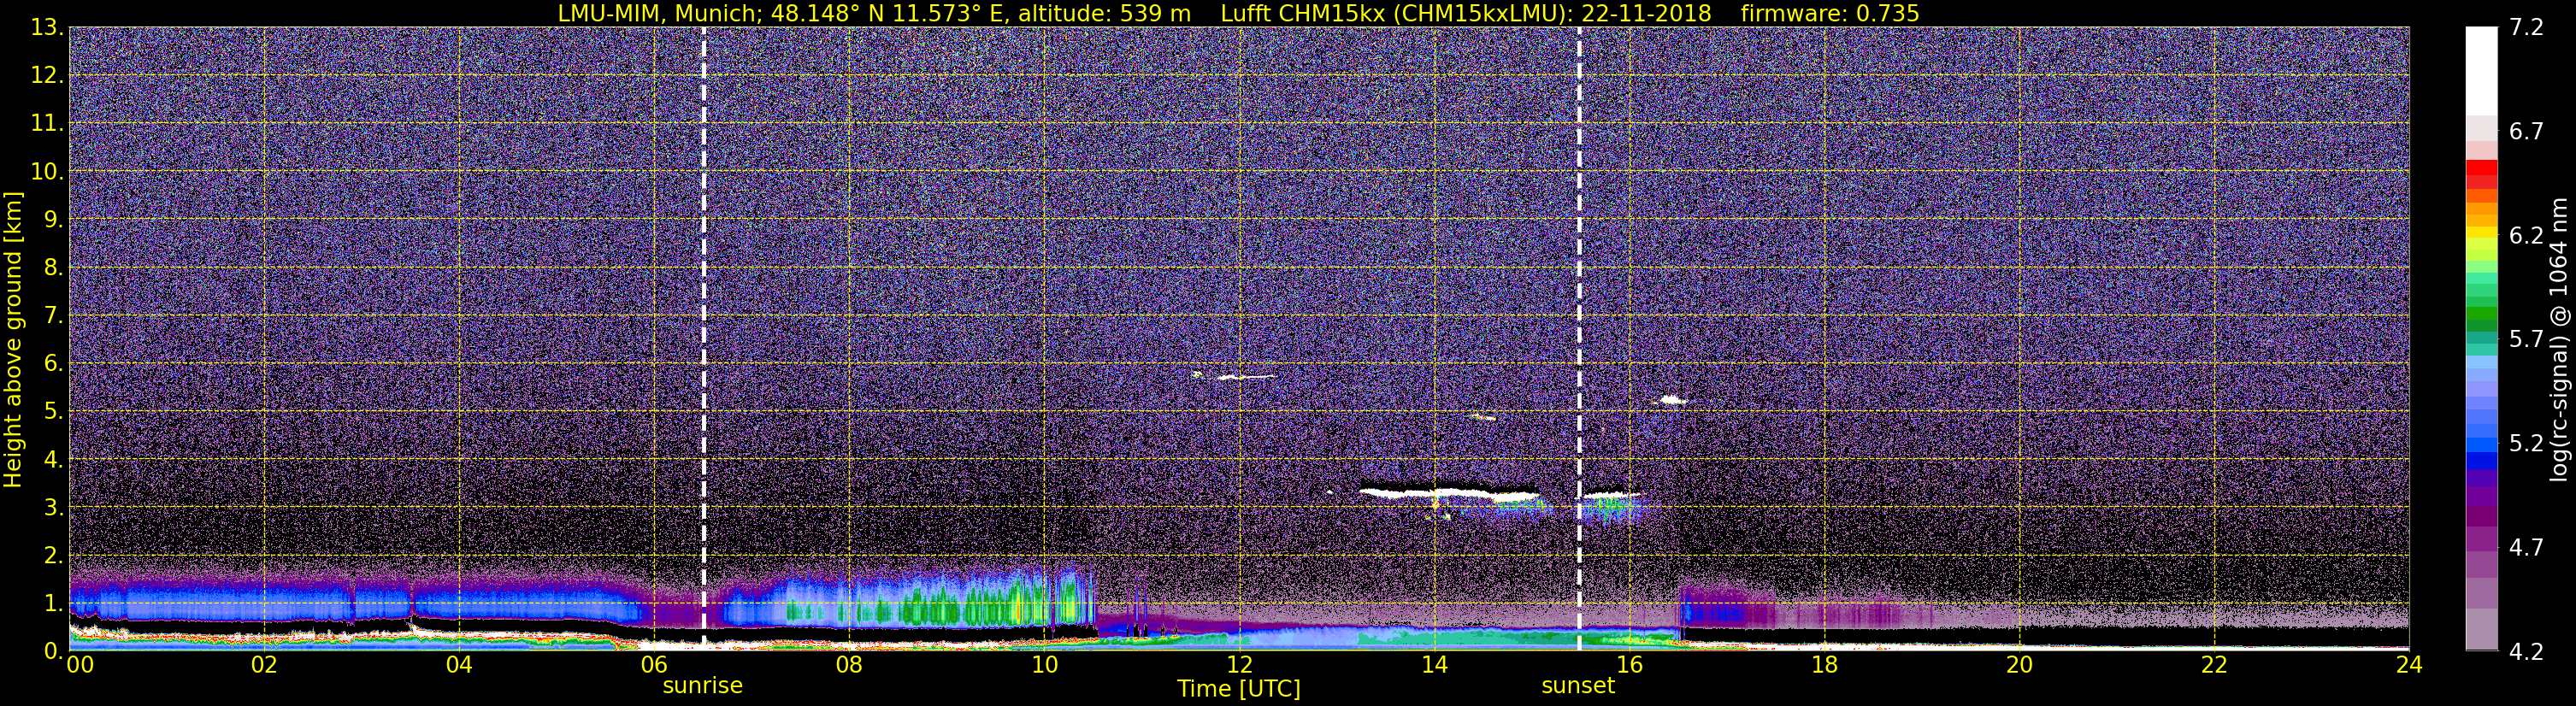
Task: Click the x-axis tick label '24'
Action: coord(2409,664)
